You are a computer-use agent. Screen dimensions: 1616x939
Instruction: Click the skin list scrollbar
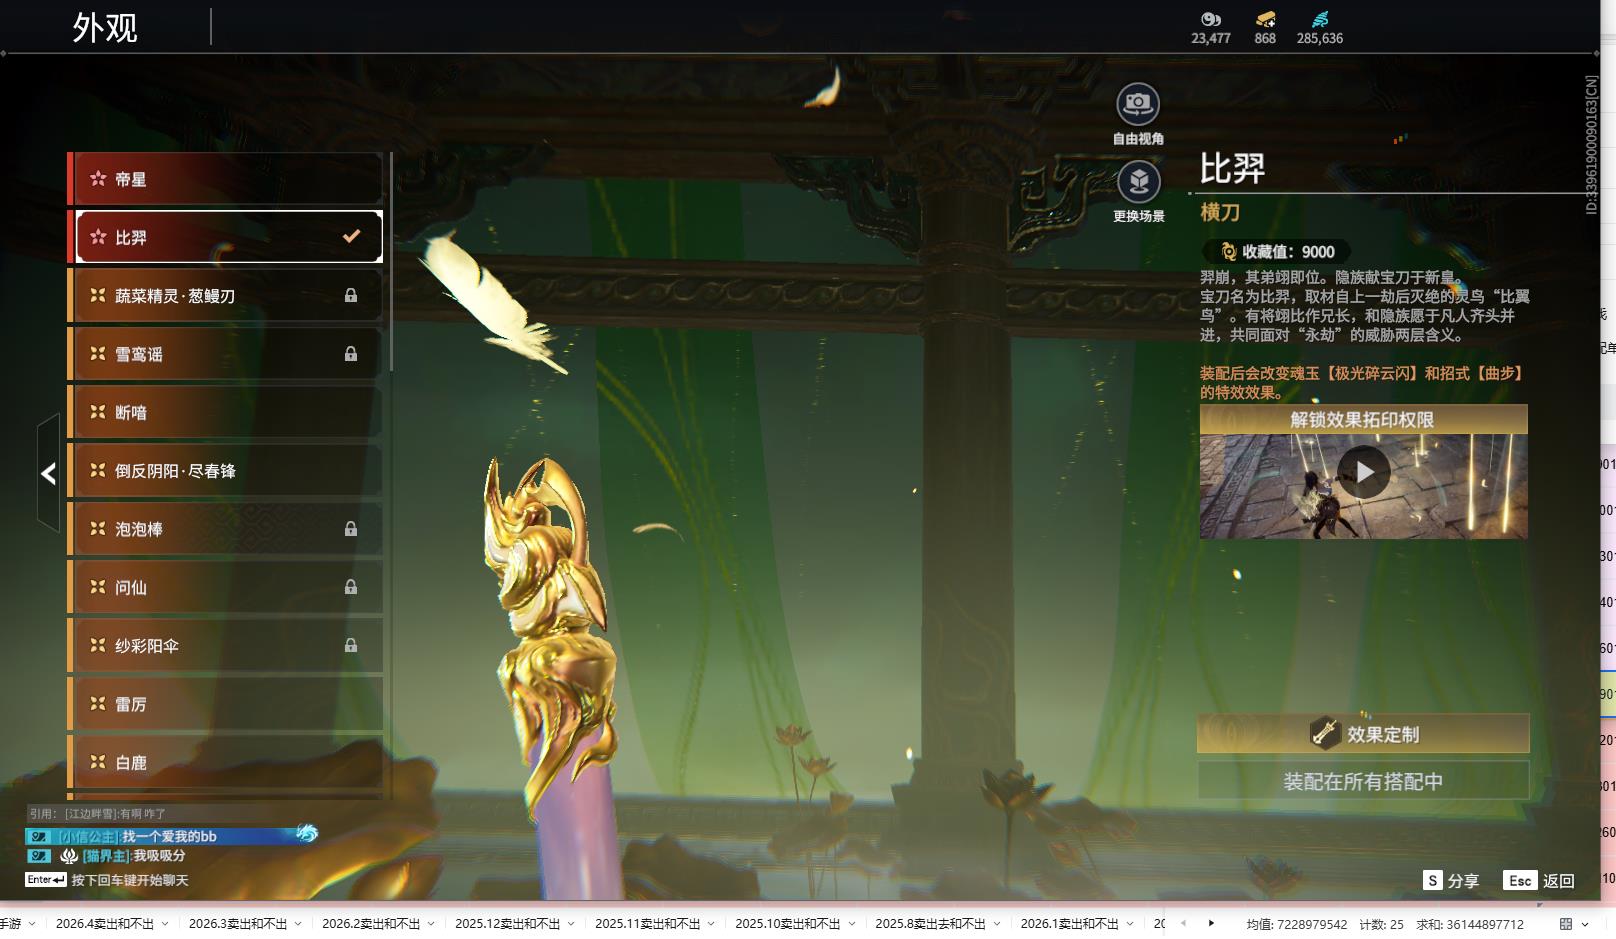coord(390,262)
